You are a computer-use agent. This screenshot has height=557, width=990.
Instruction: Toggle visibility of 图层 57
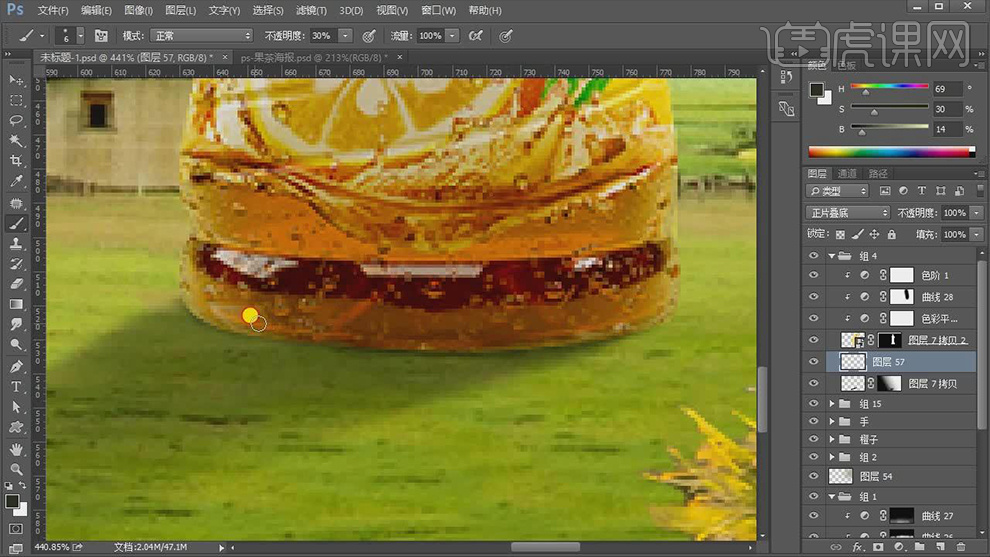[813, 362]
